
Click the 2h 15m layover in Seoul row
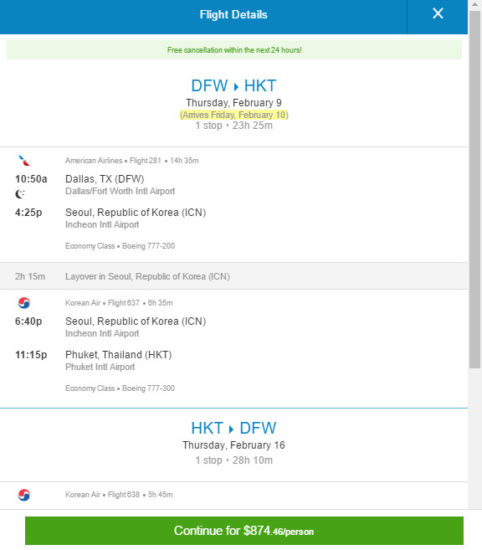click(x=234, y=276)
